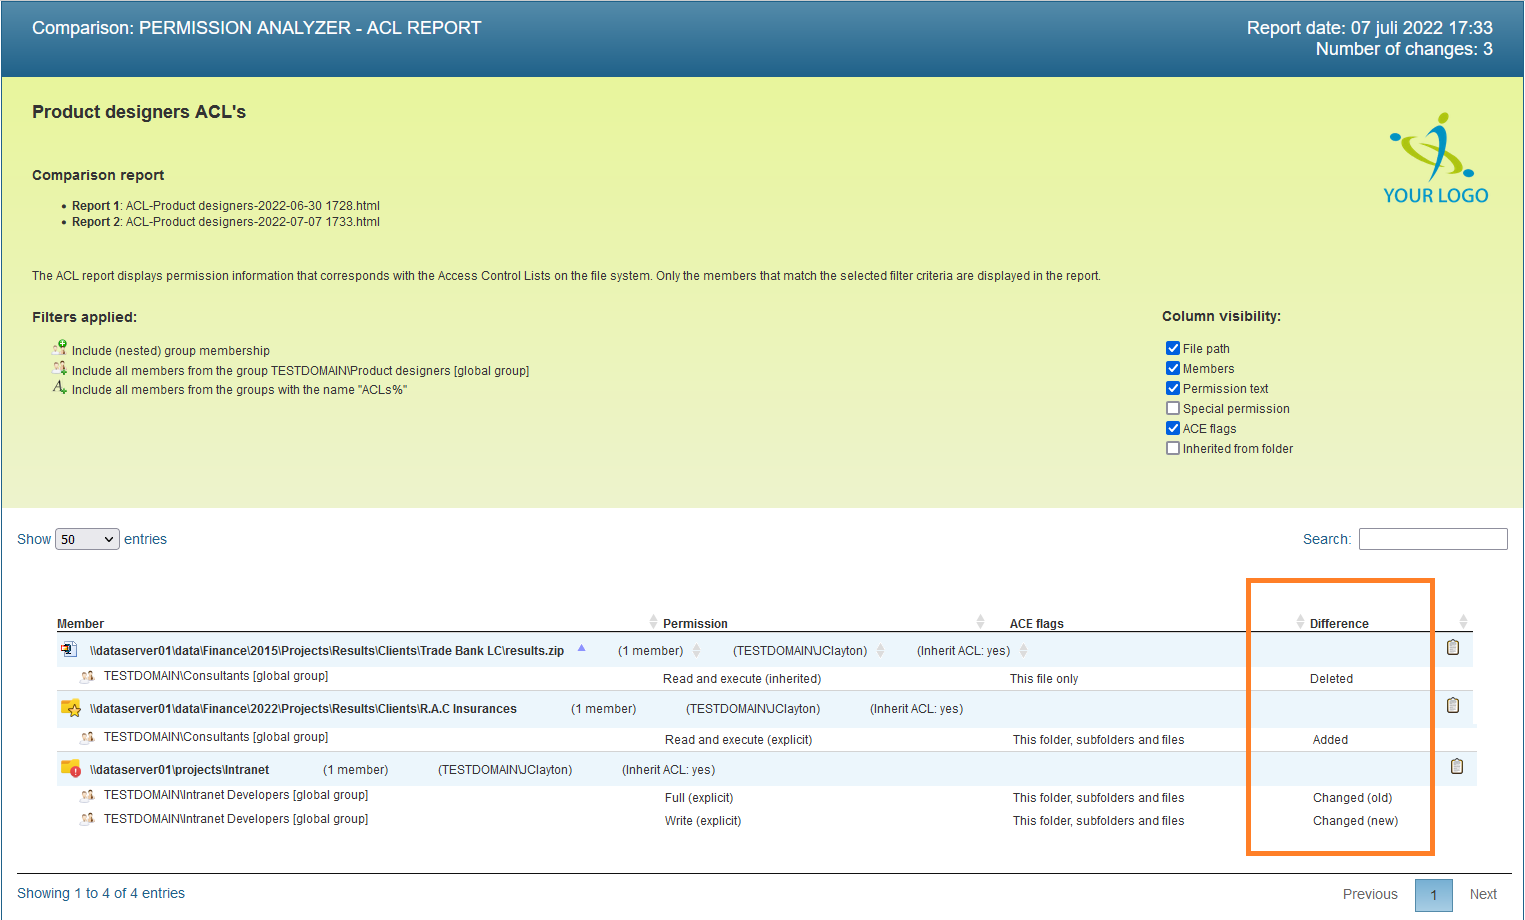Copy R.A.C Insurances row using clipboard icon
The image size is (1525, 920).
point(1453,705)
